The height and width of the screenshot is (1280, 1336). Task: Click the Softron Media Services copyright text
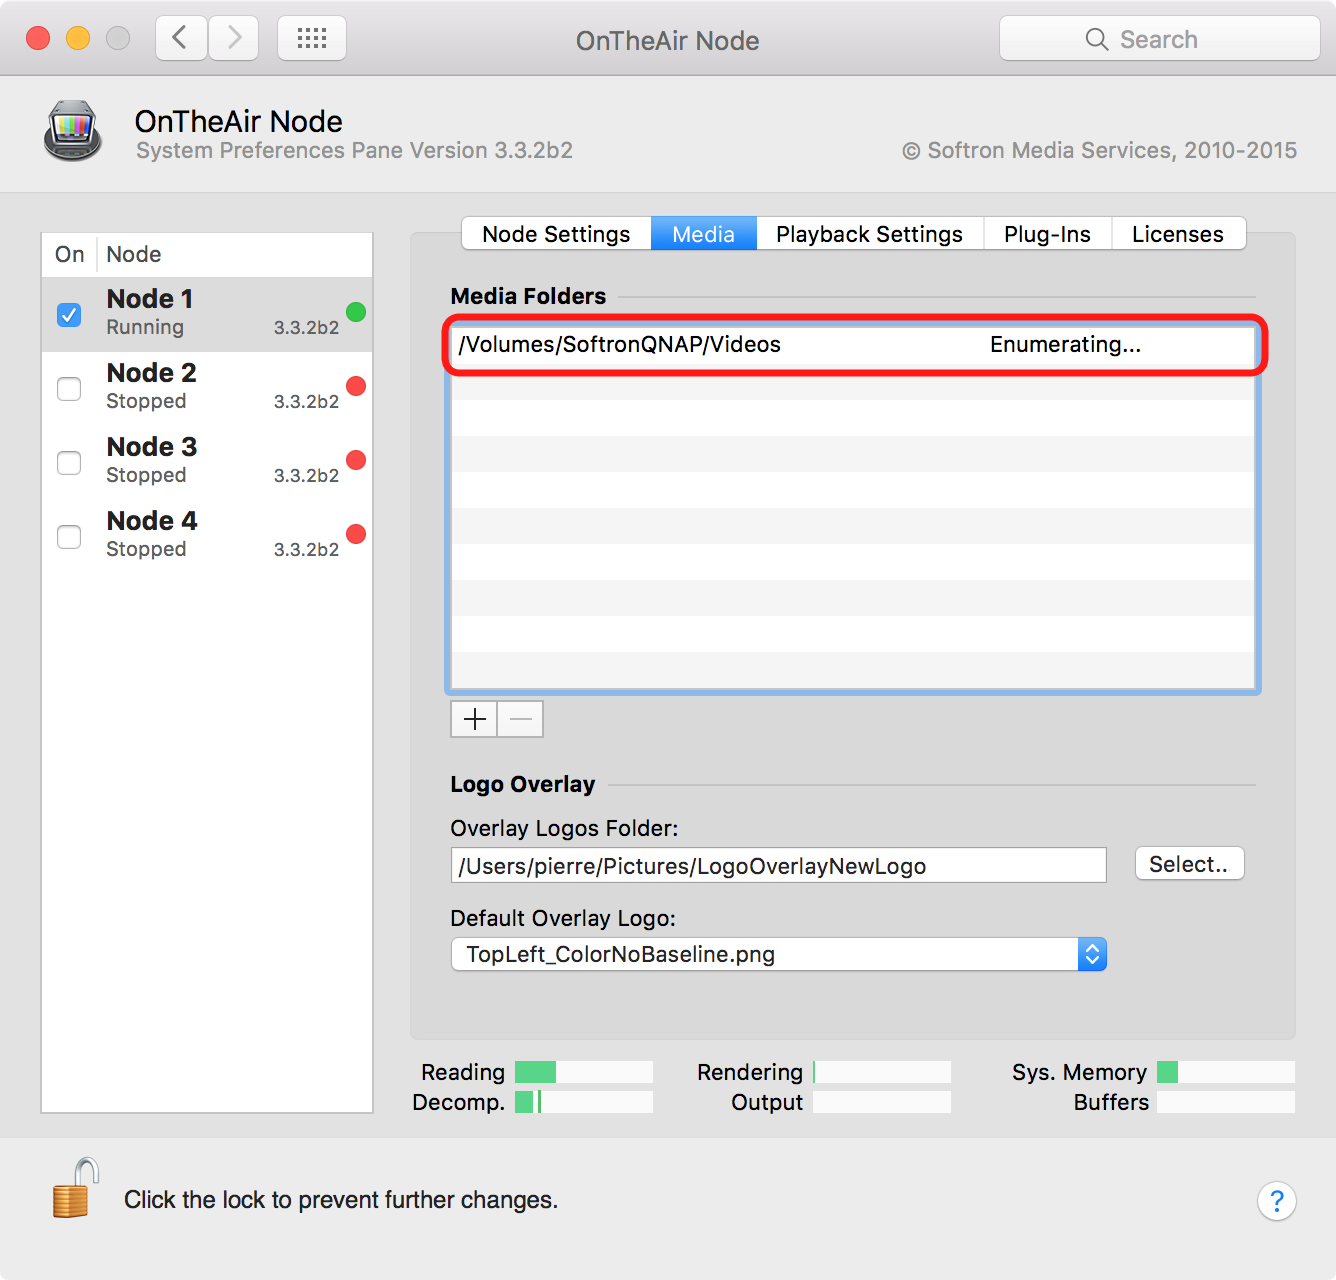(1099, 150)
